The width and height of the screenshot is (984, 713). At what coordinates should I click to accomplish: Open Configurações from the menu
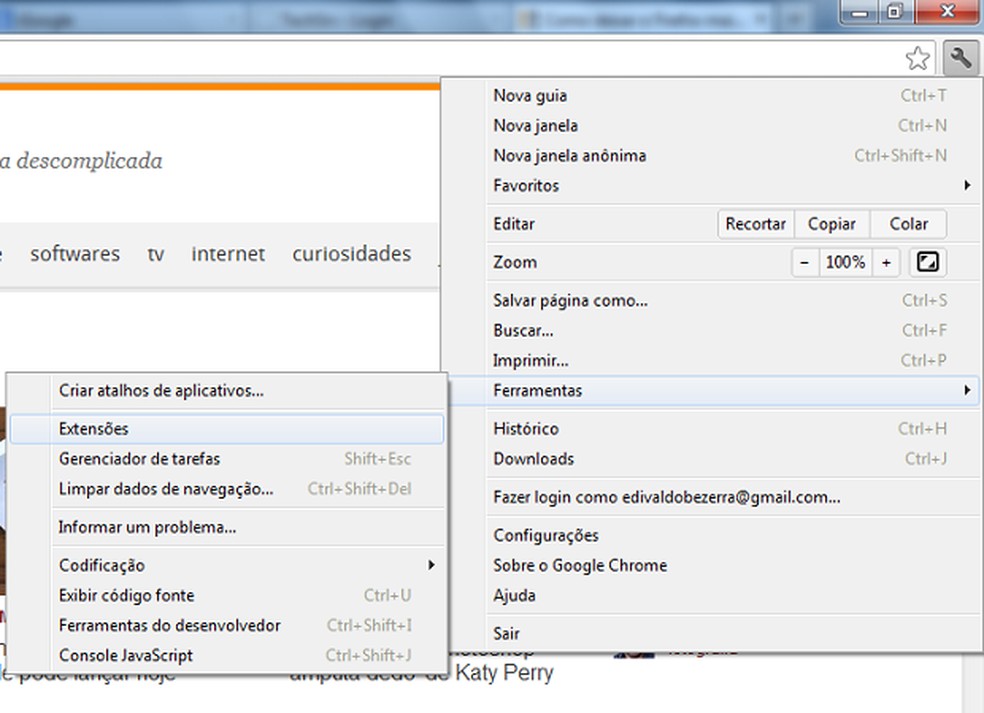(545, 535)
